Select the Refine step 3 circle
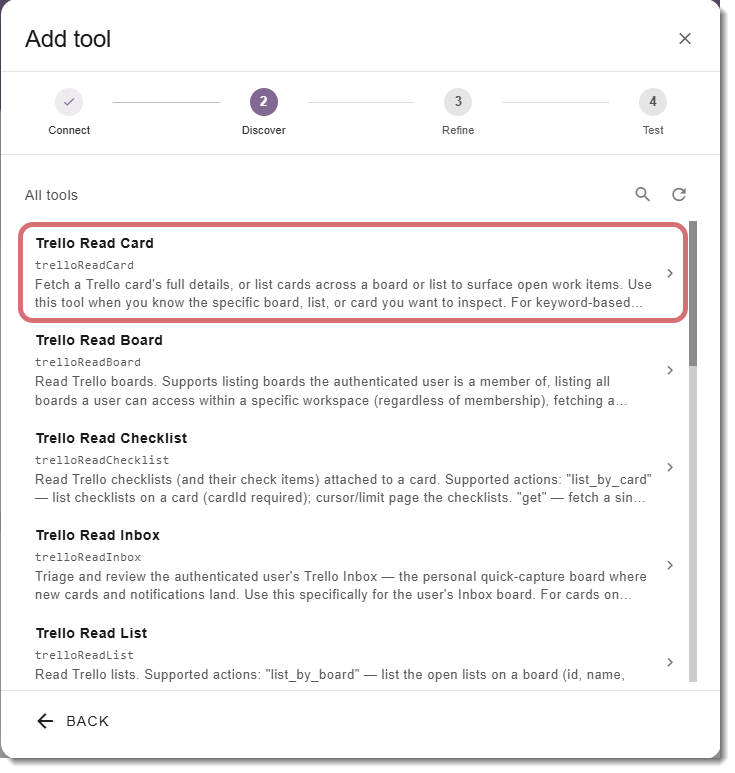The width and height of the screenshot is (735, 773). (x=458, y=102)
